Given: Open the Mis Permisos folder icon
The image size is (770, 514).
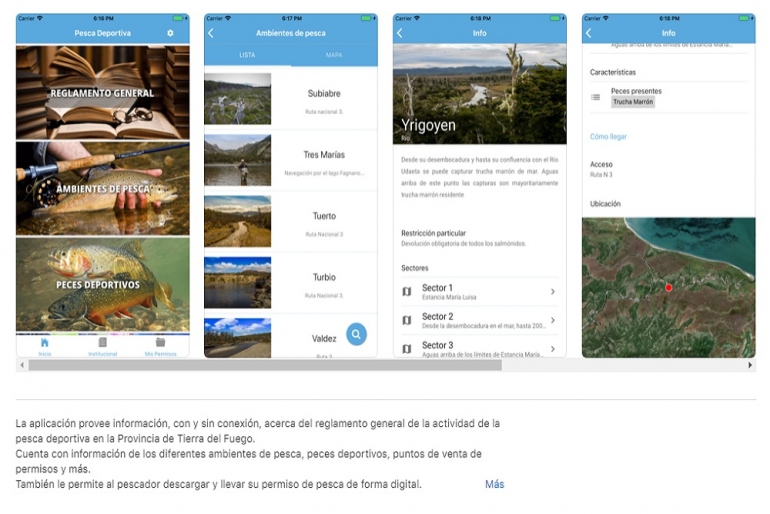Looking at the screenshot, I should pos(160,342).
